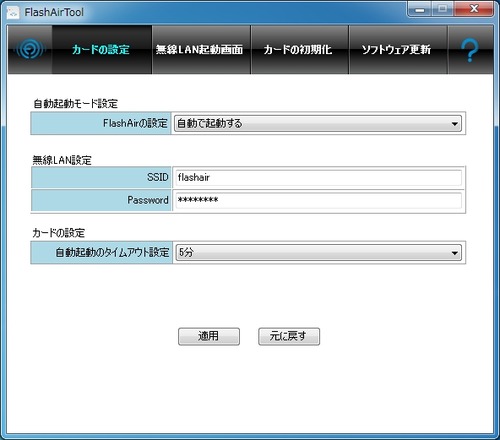Switch to the カードの設定 tab

coord(102,50)
